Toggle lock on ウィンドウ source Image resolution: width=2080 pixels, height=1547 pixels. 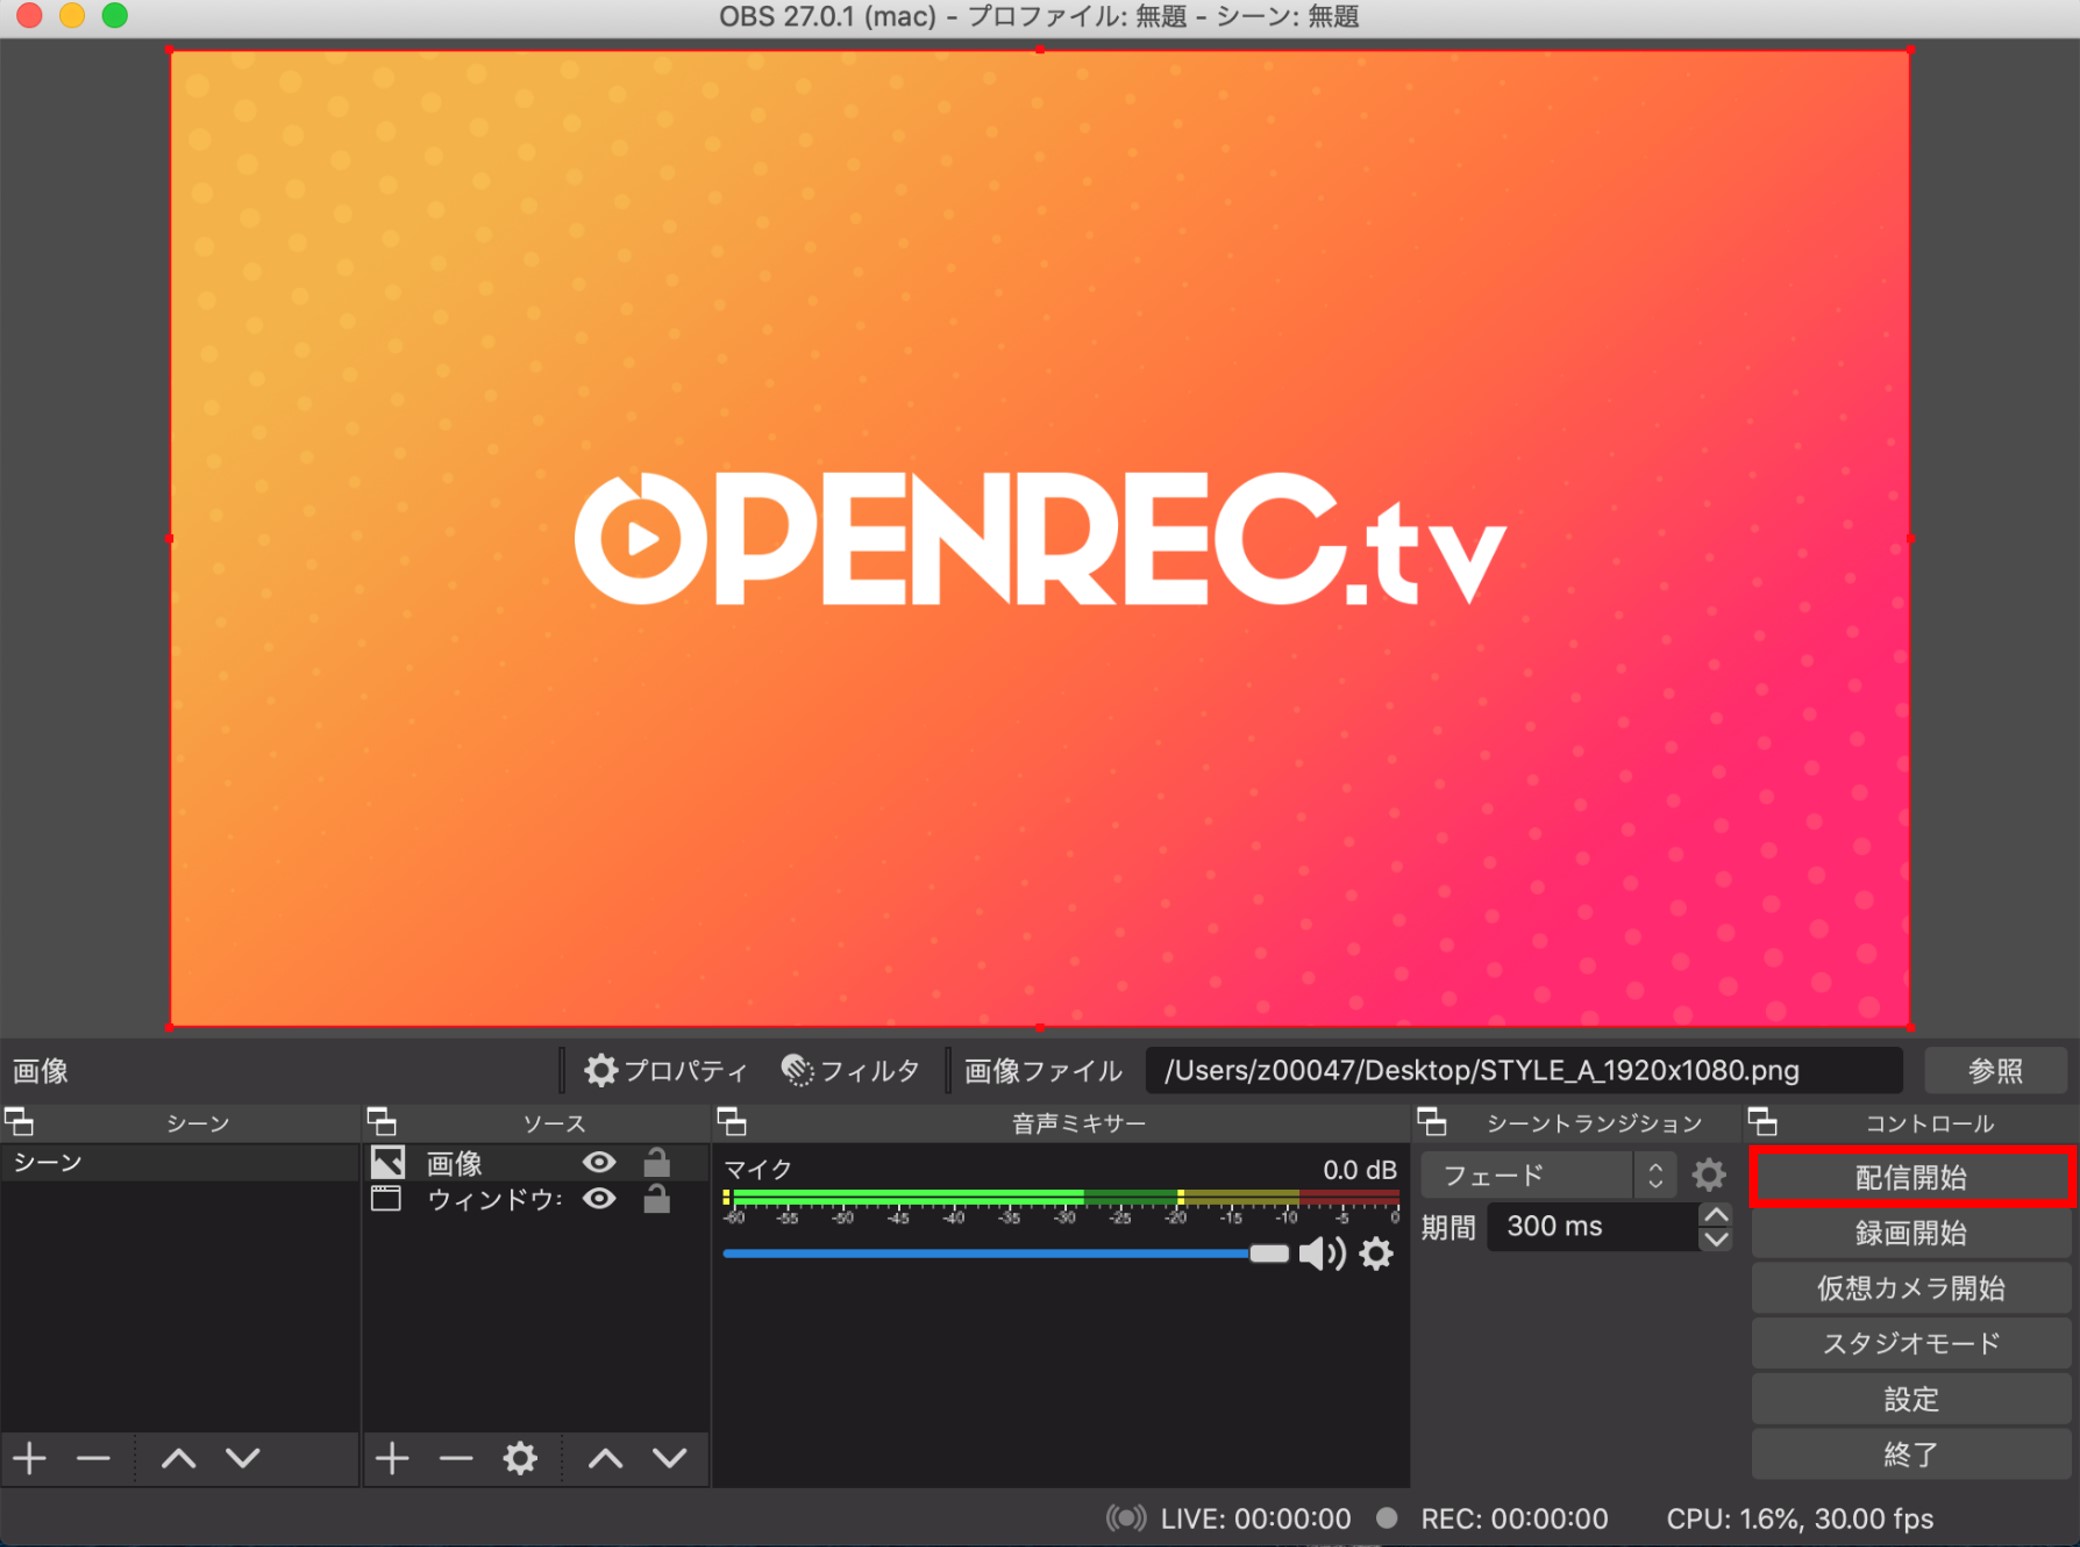[x=656, y=1198]
